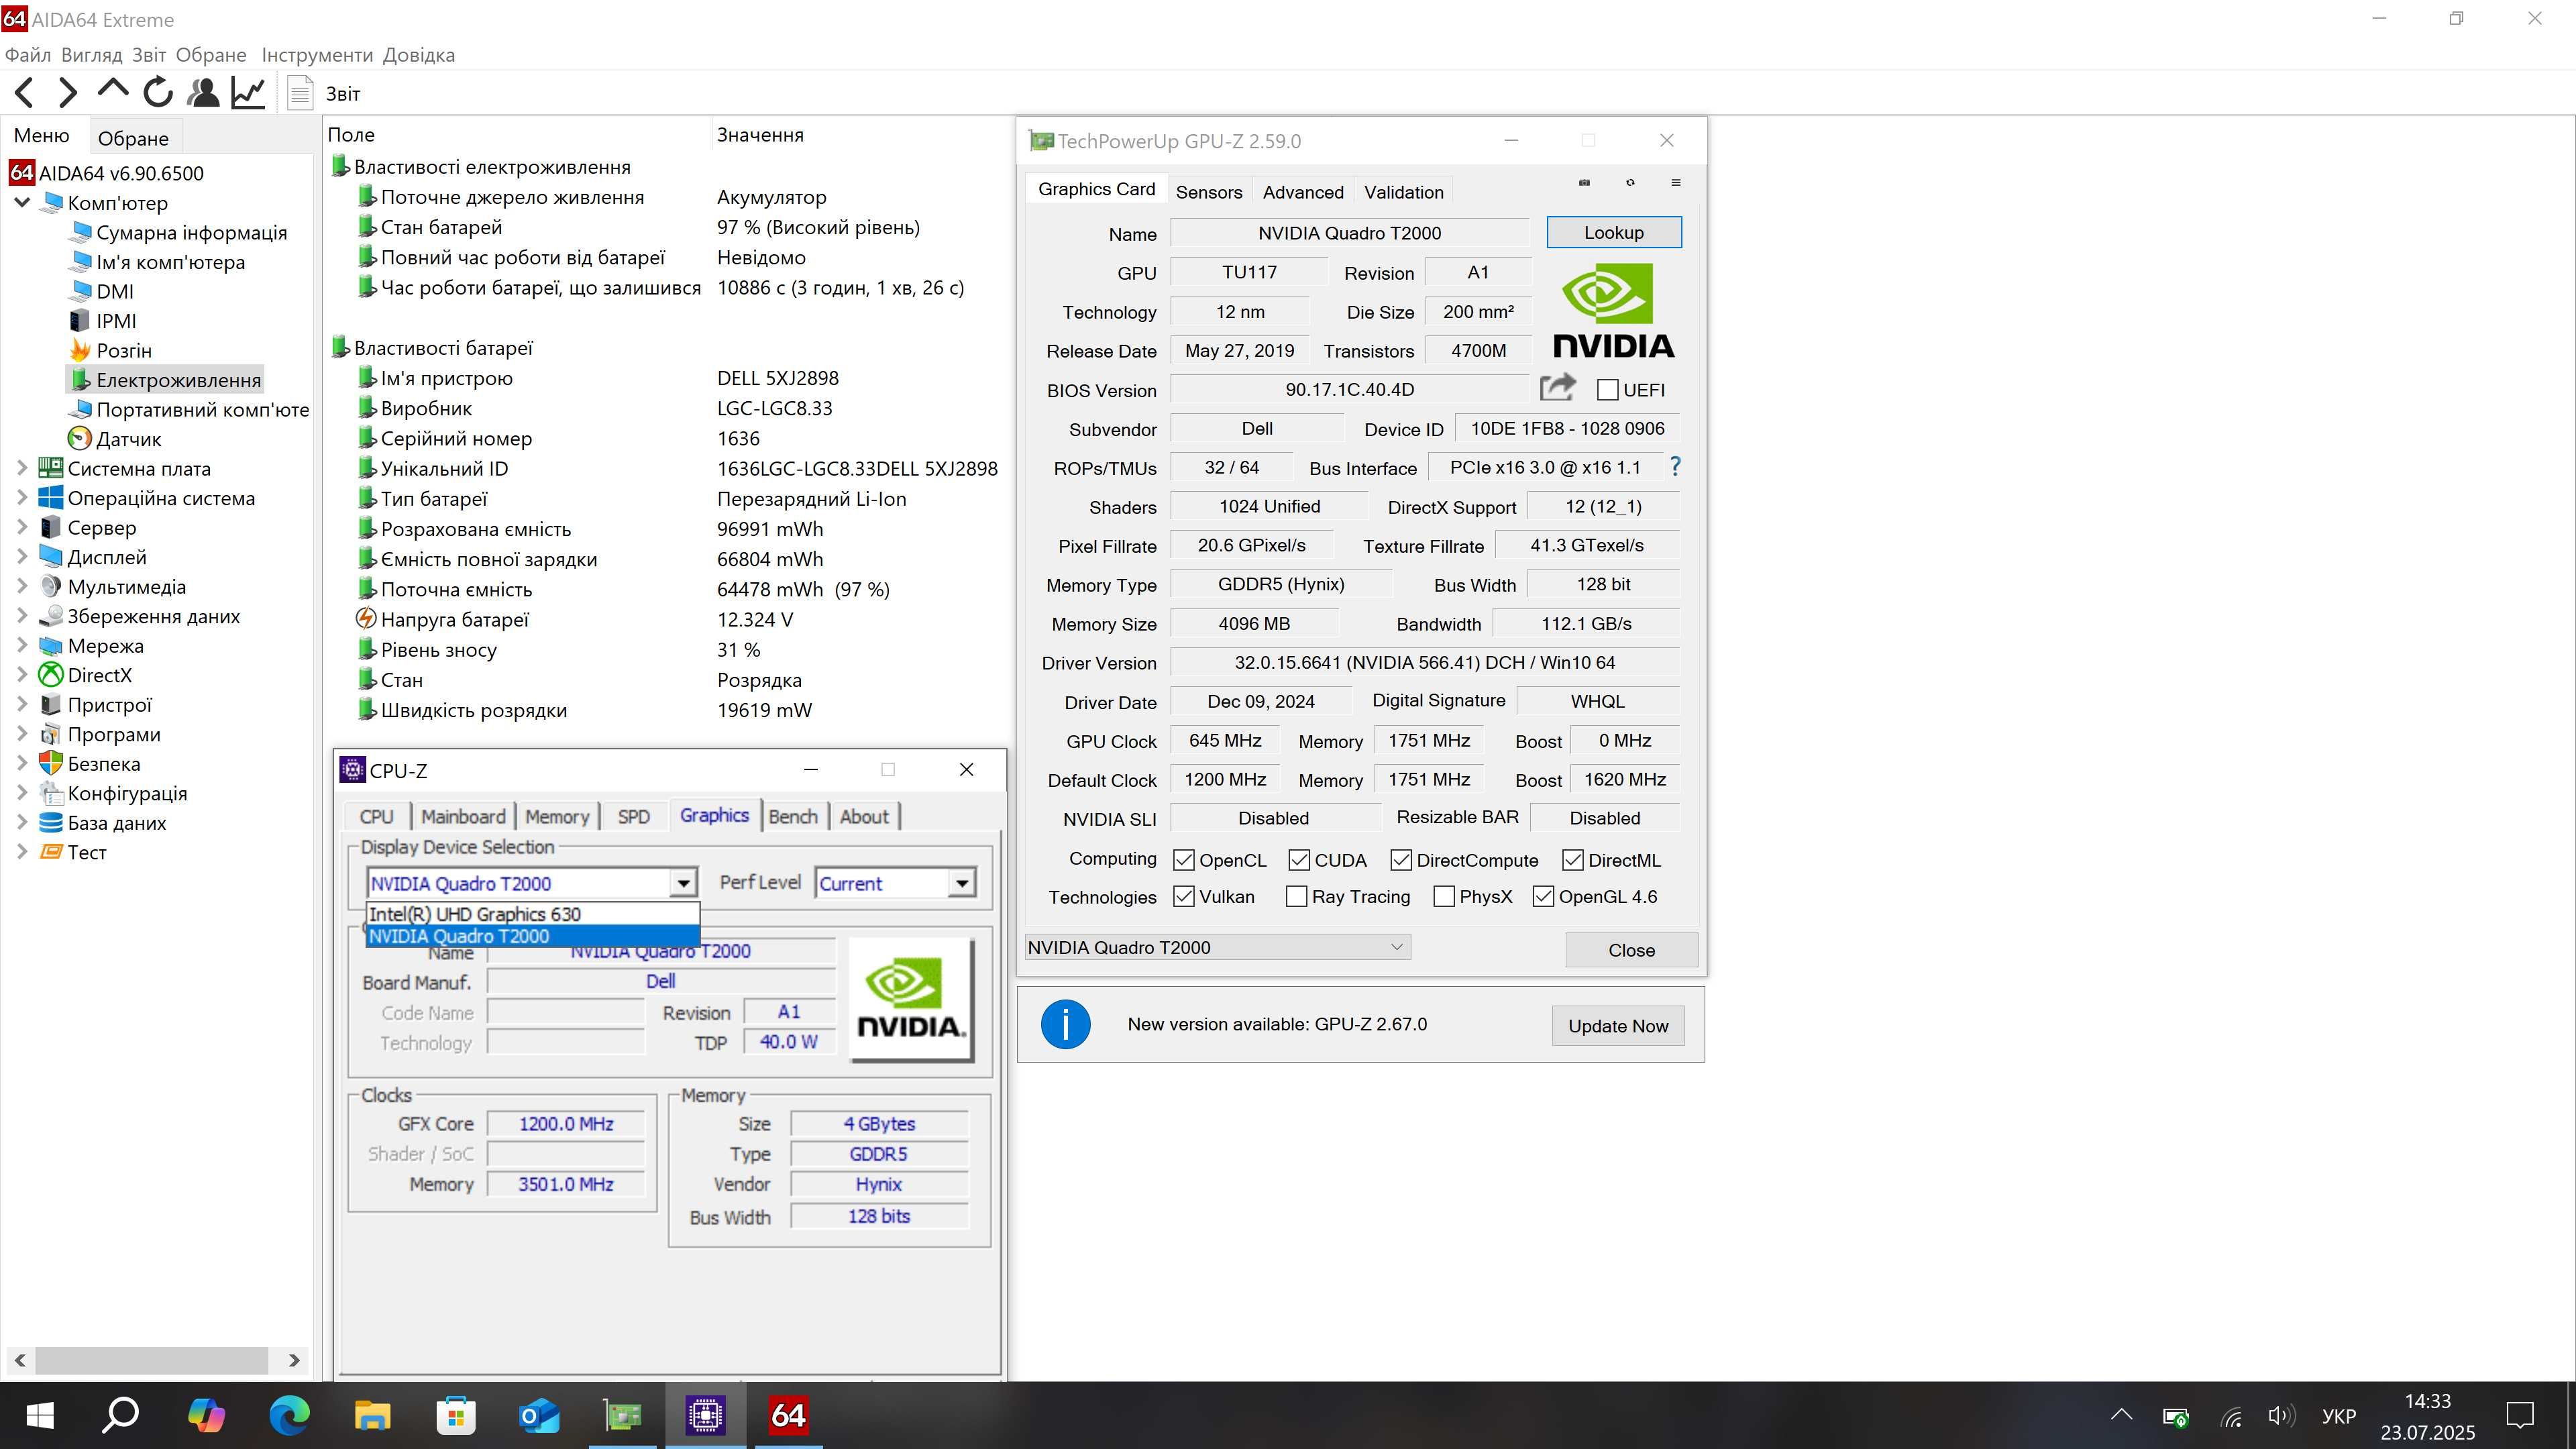2576x1449 pixels.
Task: Click the AIDA64 forward navigation arrow
Action: coord(67,93)
